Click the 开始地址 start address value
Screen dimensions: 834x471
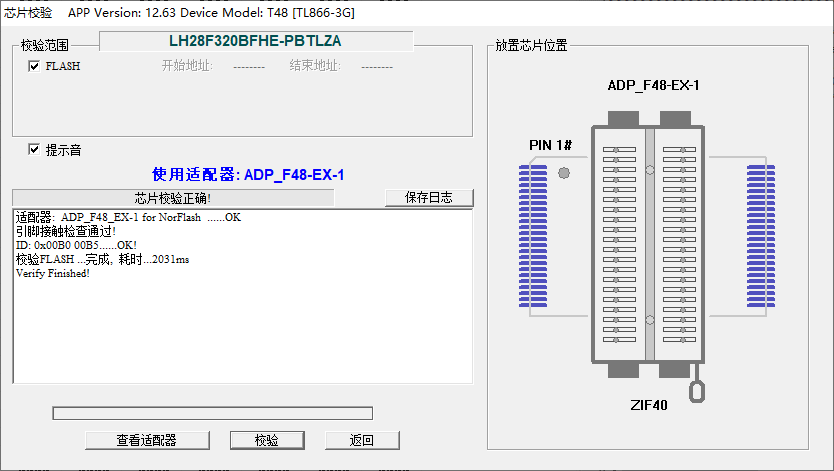(248, 66)
